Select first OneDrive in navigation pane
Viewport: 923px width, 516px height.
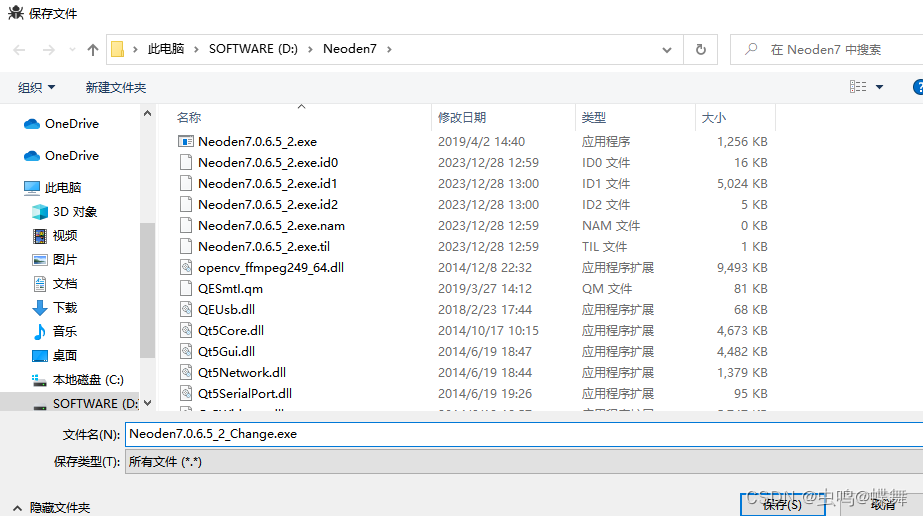pos(61,124)
